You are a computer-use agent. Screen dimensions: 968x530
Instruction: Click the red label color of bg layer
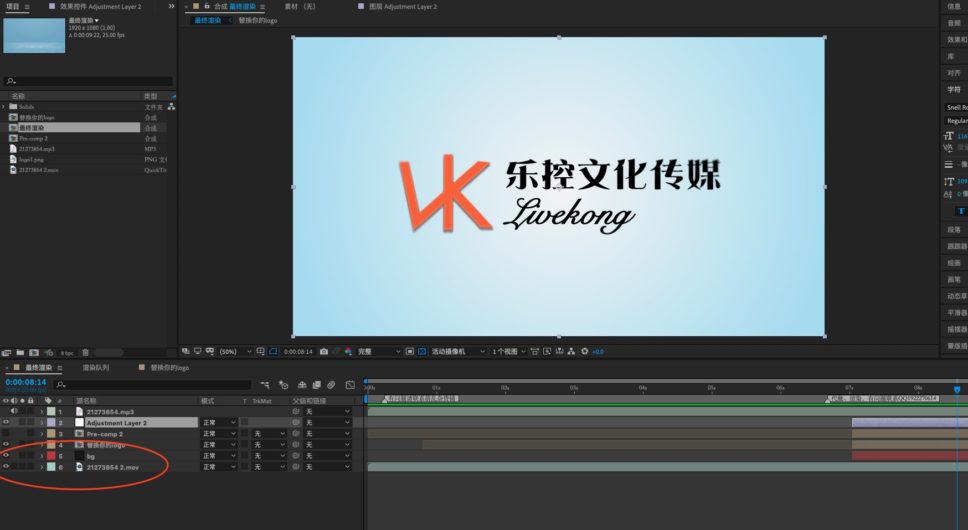coord(51,456)
